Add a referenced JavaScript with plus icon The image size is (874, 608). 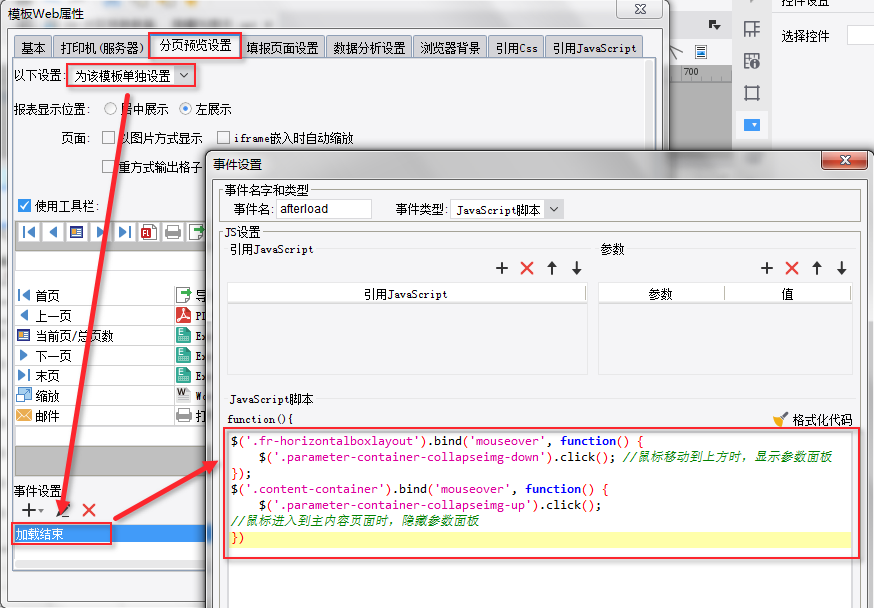coord(502,268)
